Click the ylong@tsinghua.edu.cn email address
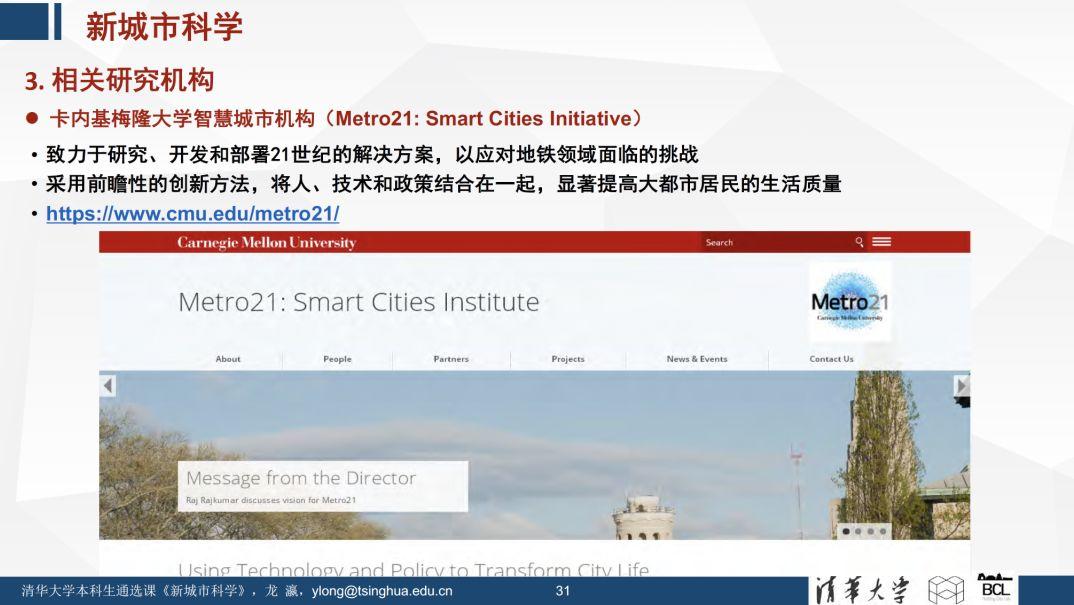This screenshot has height=605, width=1074. coord(382,591)
